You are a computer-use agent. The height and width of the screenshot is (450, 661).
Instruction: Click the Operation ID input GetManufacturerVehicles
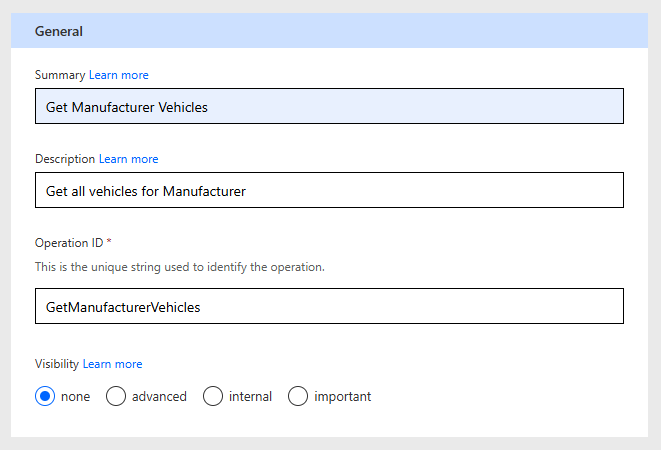tap(329, 307)
